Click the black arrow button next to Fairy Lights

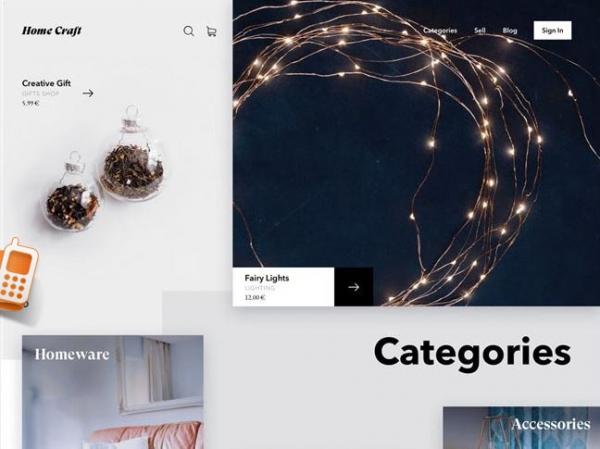tap(354, 287)
